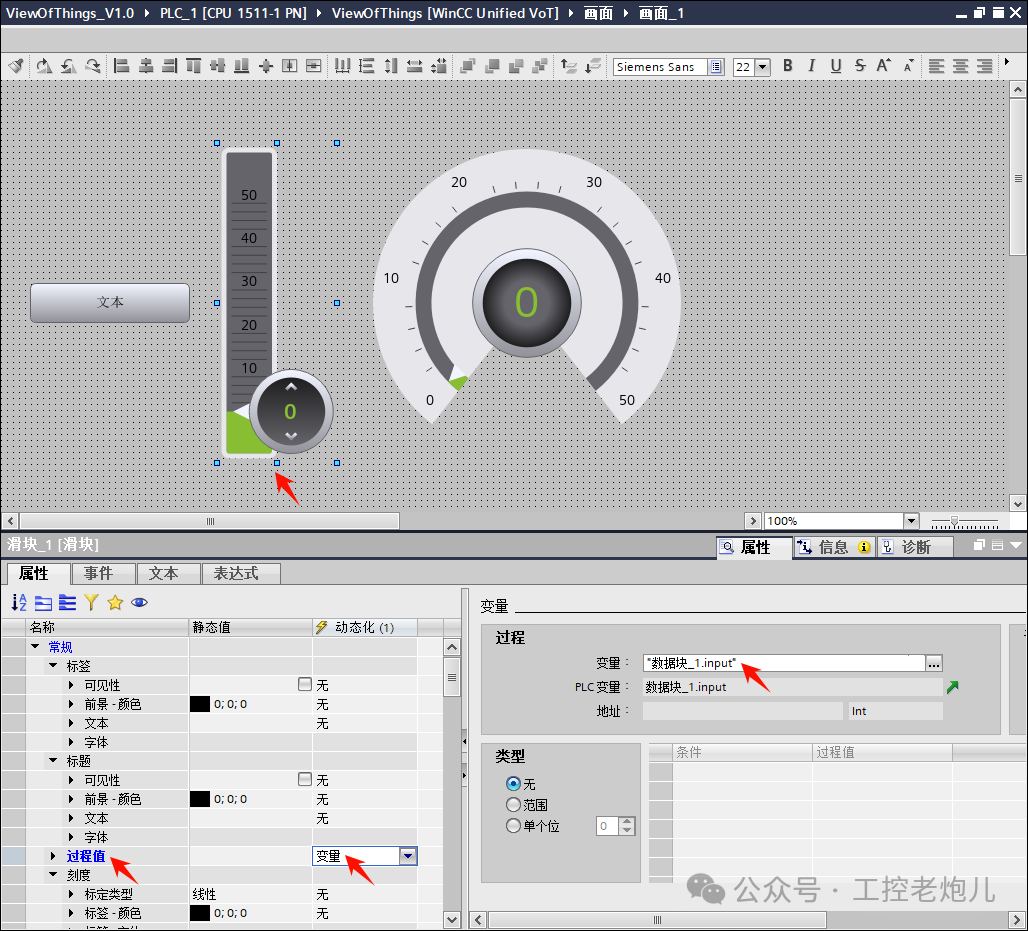The image size is (1028, 931).
Task: Click the favorites star icon in properties panel
Action: click(115, 602)
